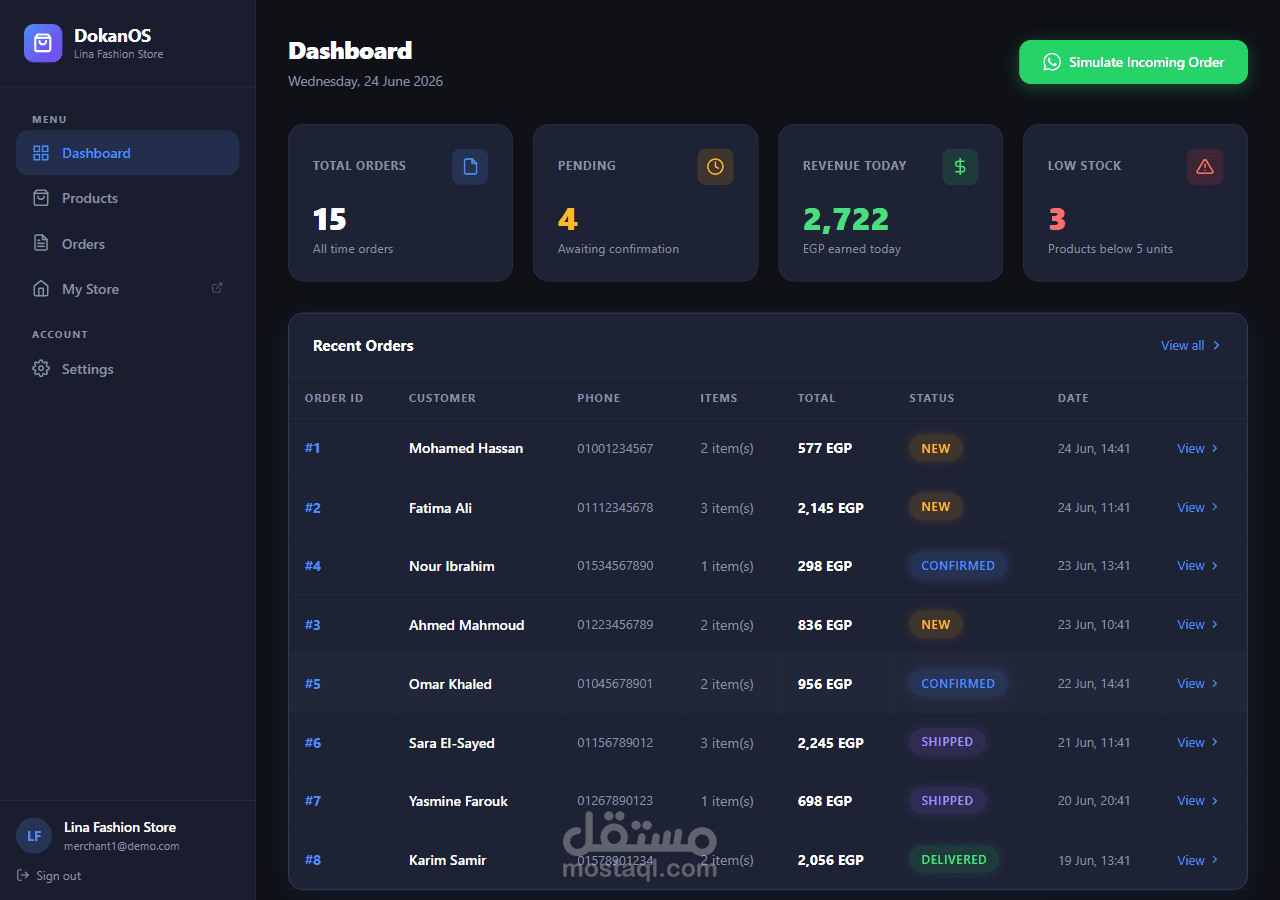Click View link for Nour Ibrahim order
Image resolution: width=1280 pixels, height=900 pixels.
point(1198,566)
